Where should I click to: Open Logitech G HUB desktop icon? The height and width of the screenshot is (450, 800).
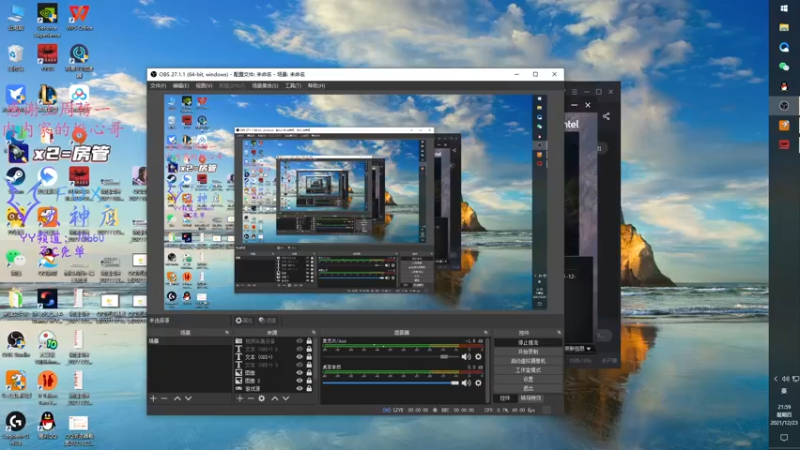pos(16,429)
